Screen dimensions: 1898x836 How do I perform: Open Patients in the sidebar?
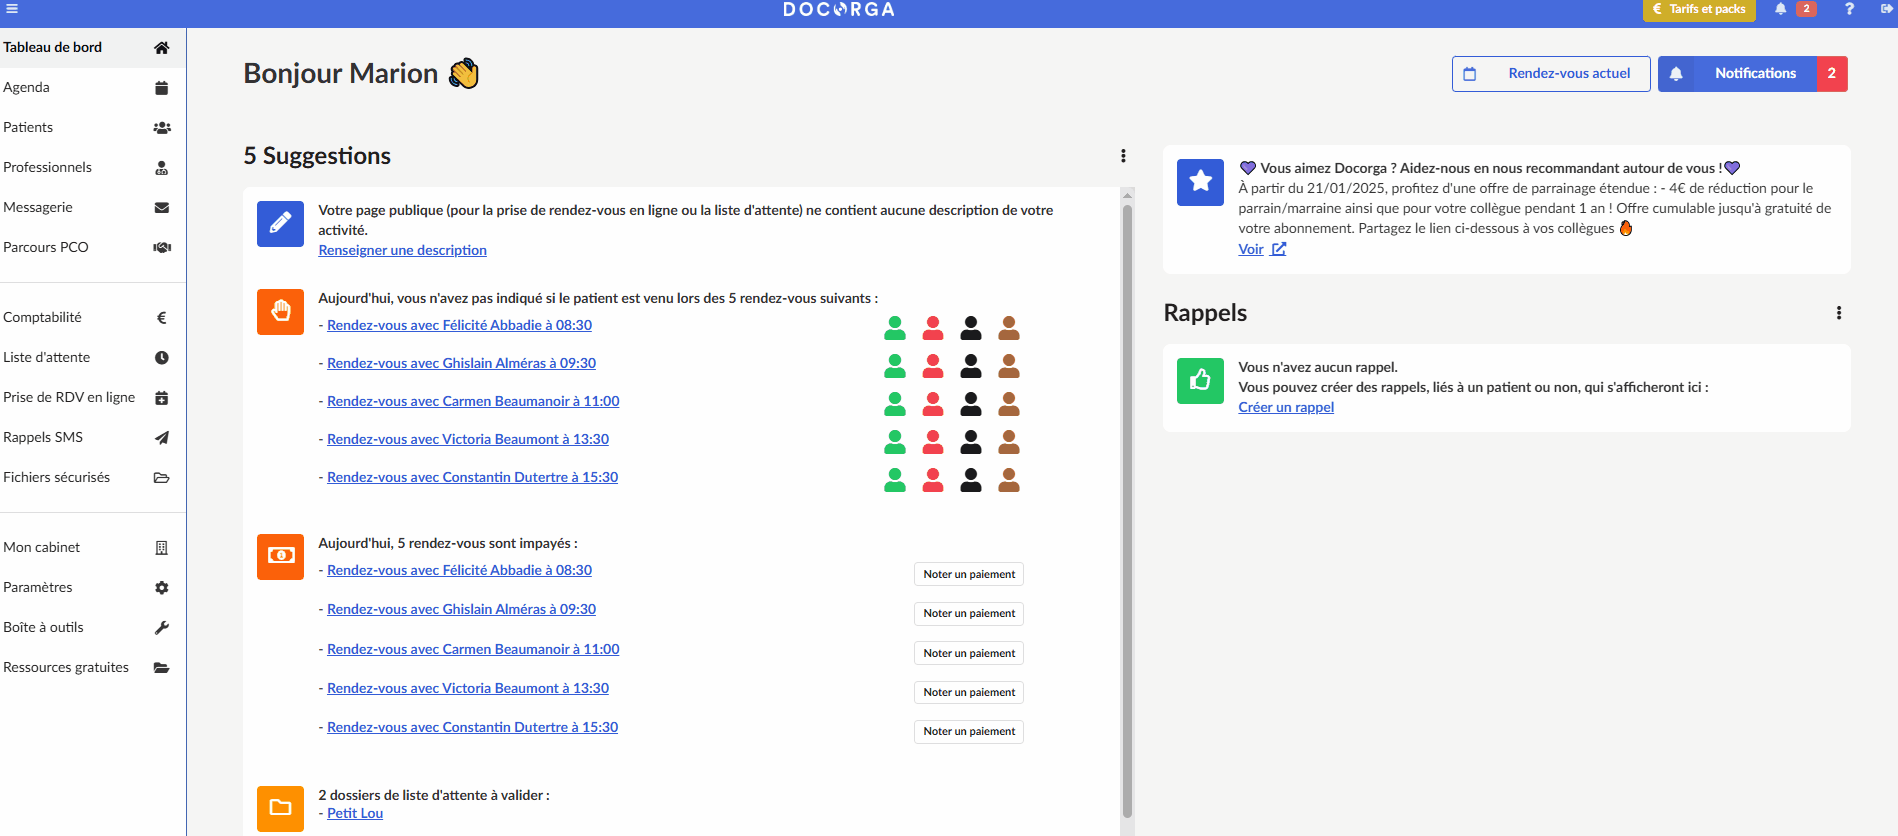(92, 127)
